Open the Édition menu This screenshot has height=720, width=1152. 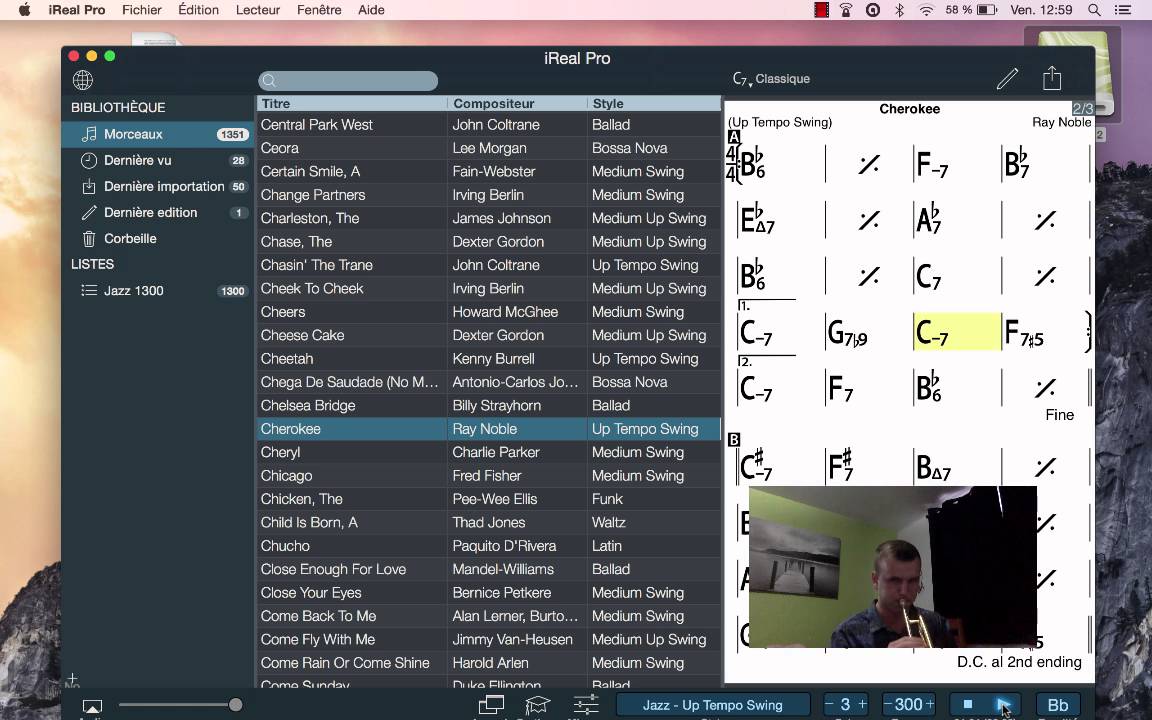[198, 10]
